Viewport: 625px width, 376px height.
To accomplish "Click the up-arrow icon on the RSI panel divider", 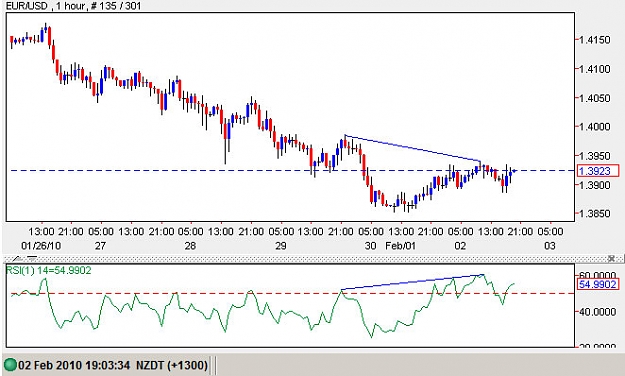I will coord(18,259).
